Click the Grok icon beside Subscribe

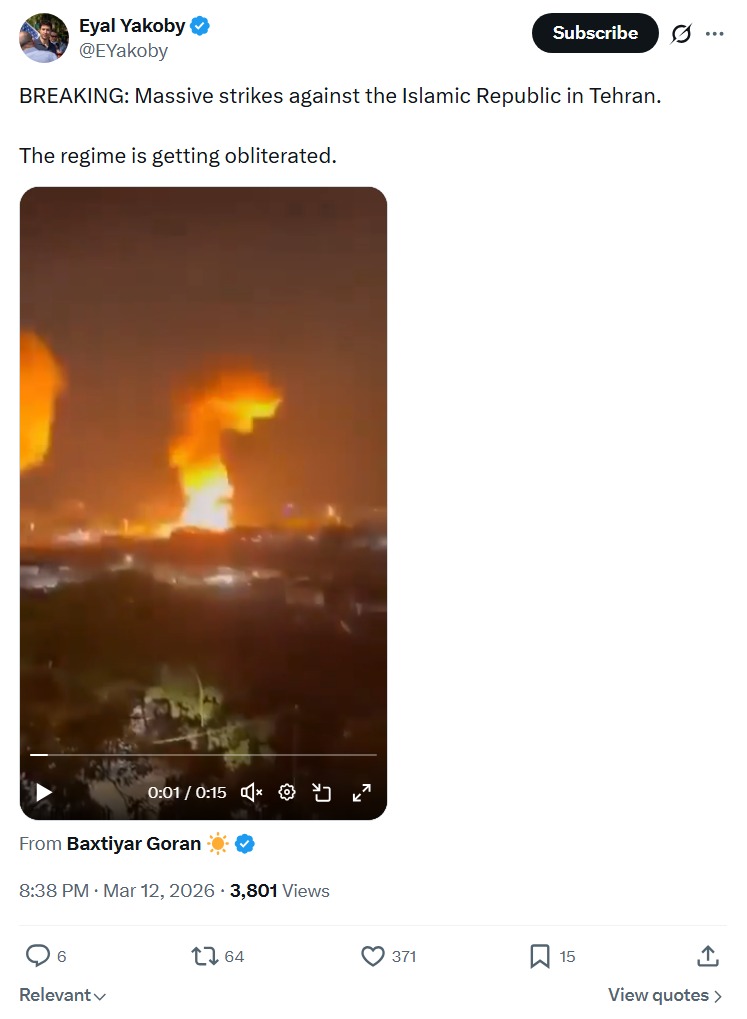pos(681,33)
